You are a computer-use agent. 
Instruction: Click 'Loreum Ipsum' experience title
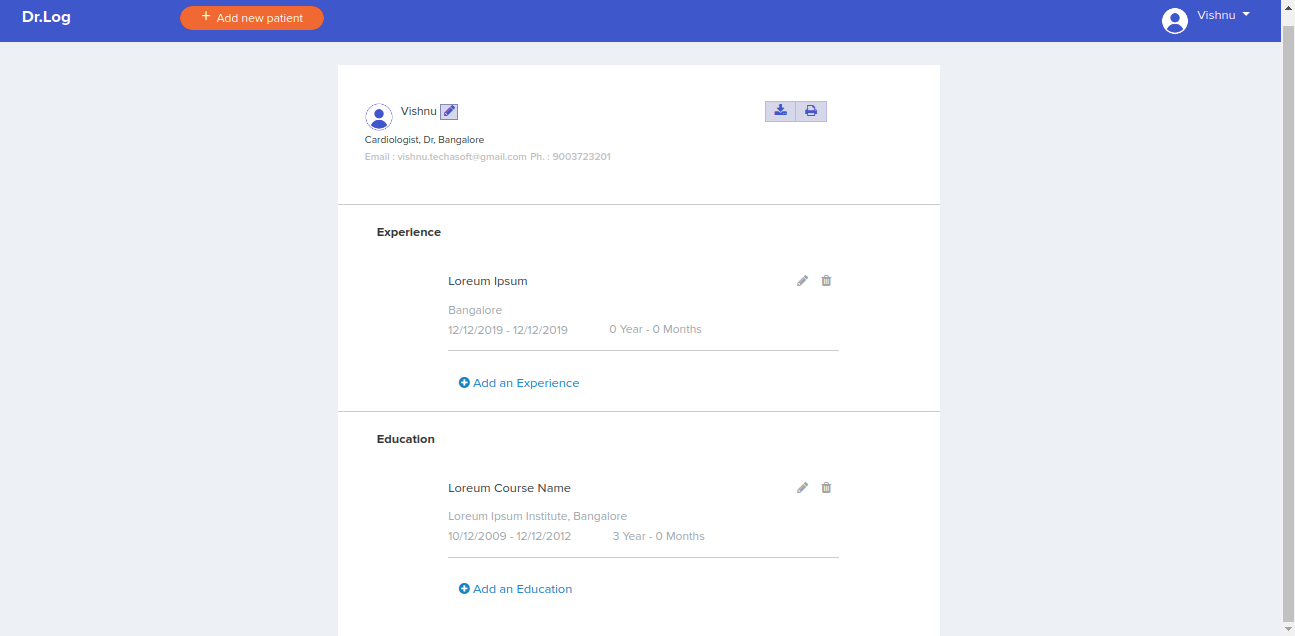[488, 281]
